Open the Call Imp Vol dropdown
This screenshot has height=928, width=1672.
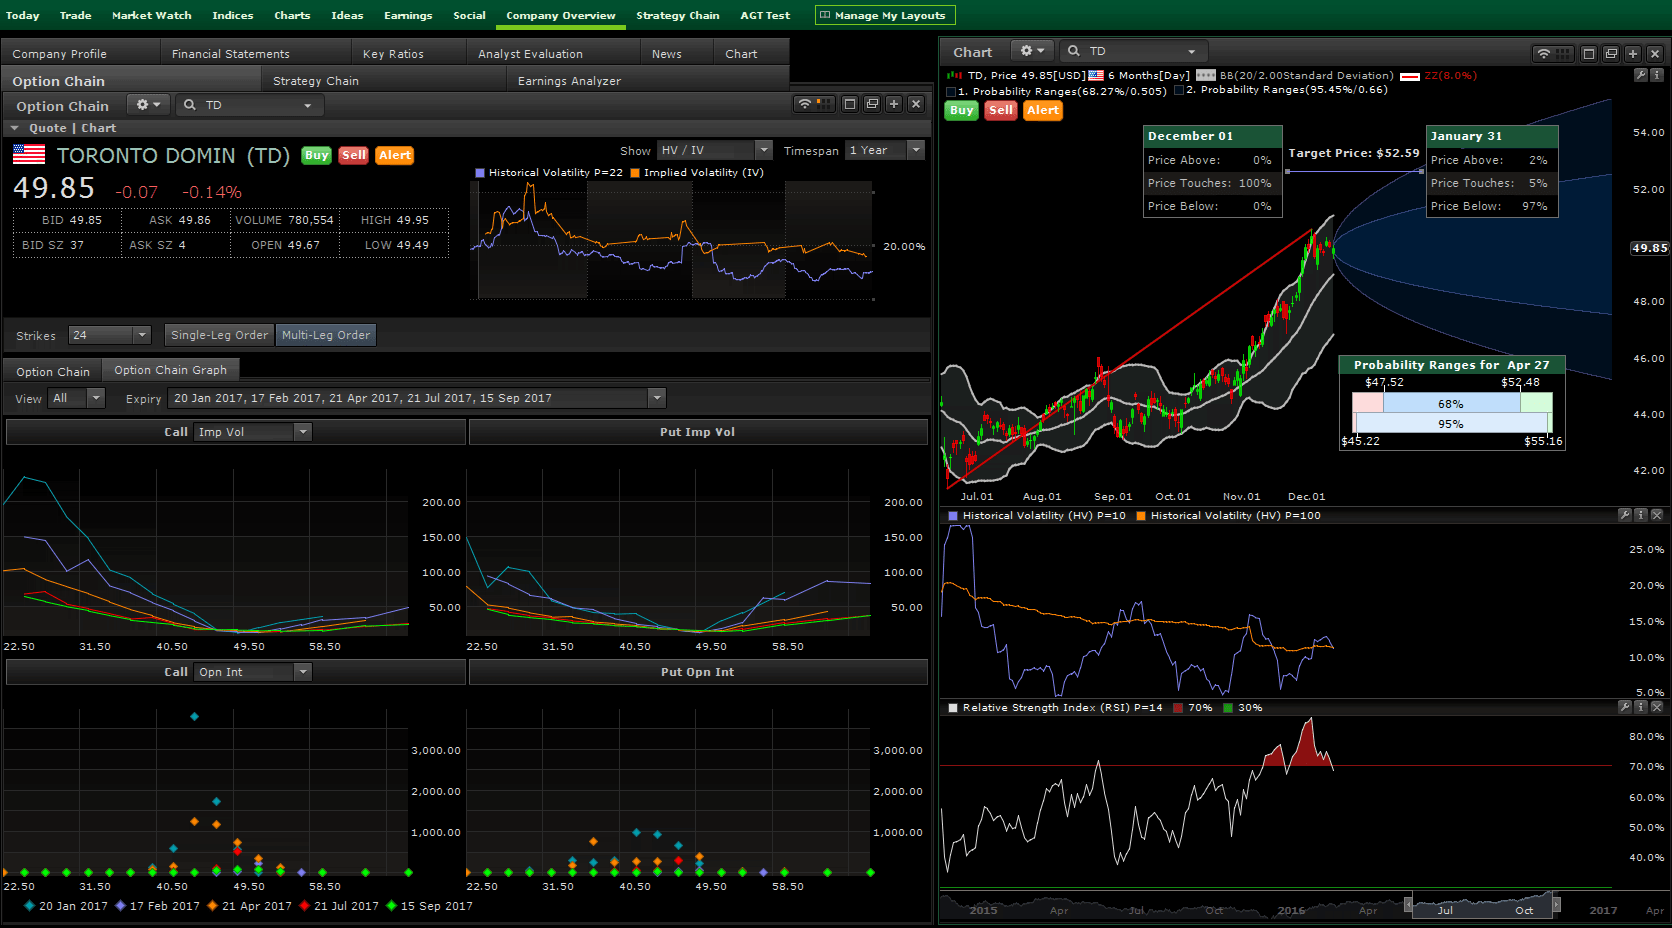[254, 432]
